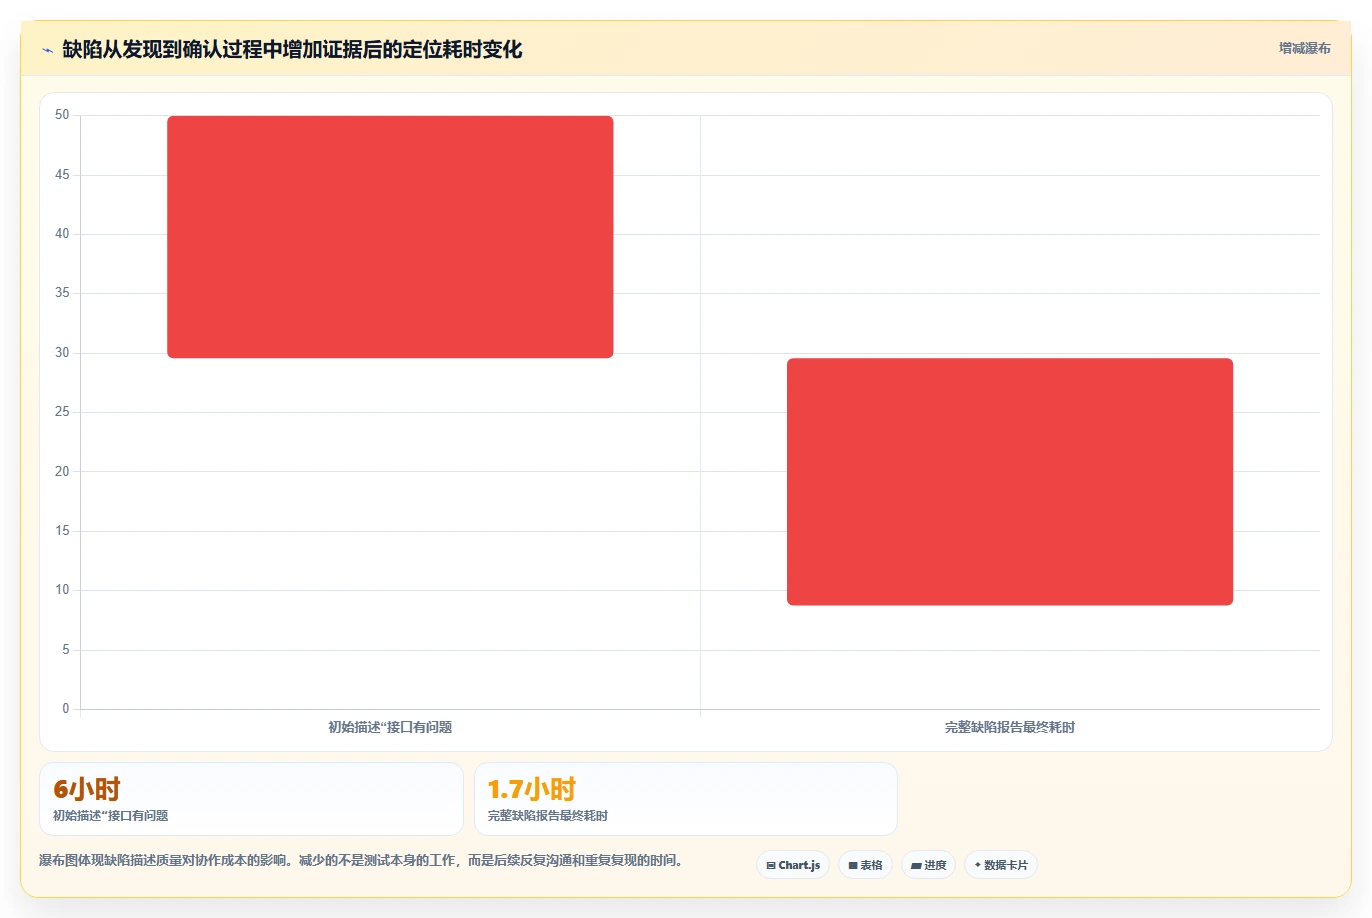Click the y-axis value 0
This screenshot has width=1372, height=918.
click(66, 709)
